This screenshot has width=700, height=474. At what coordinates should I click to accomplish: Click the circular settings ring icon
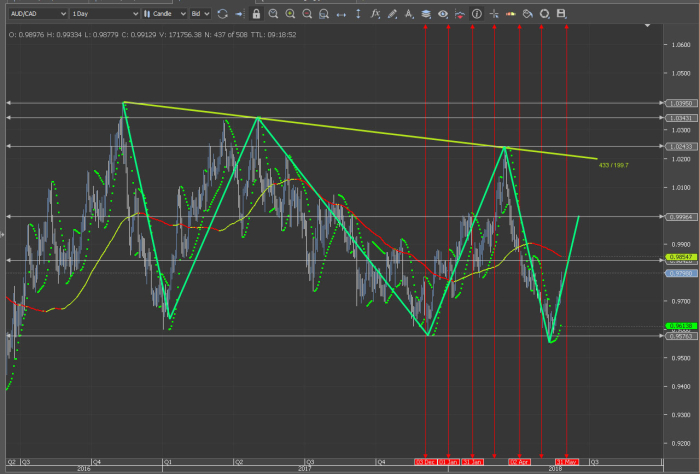coord(545,14)
